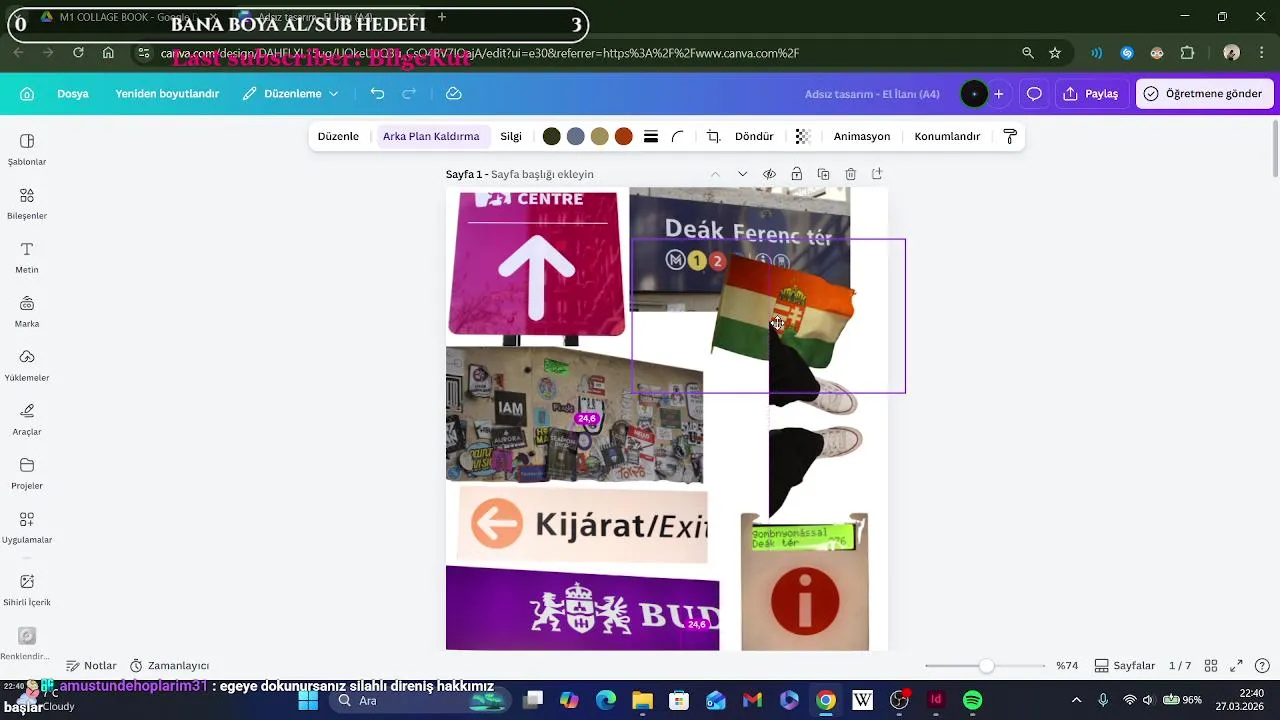The image size is (1280, 720).
Task: Click the Paylaş share button
Action: [1091, 93]
